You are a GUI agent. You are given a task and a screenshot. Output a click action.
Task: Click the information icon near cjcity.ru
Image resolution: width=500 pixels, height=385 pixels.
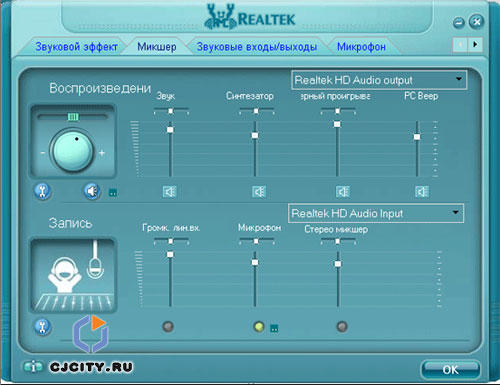33,367
